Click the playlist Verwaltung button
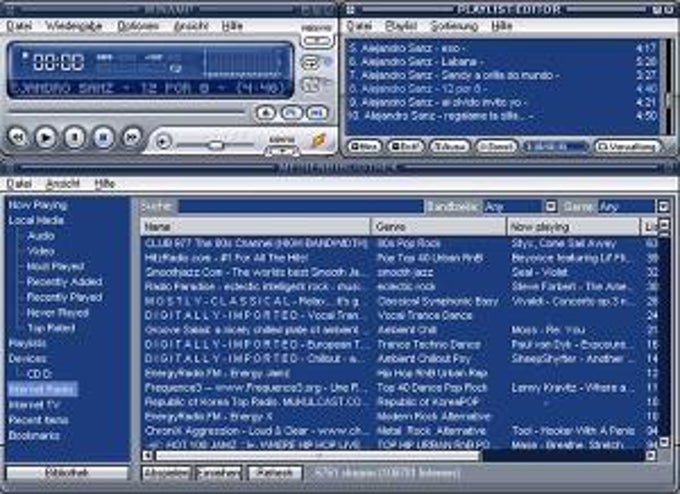The width and height of the screenshot is (680, 494). click(x=628, y=147)
